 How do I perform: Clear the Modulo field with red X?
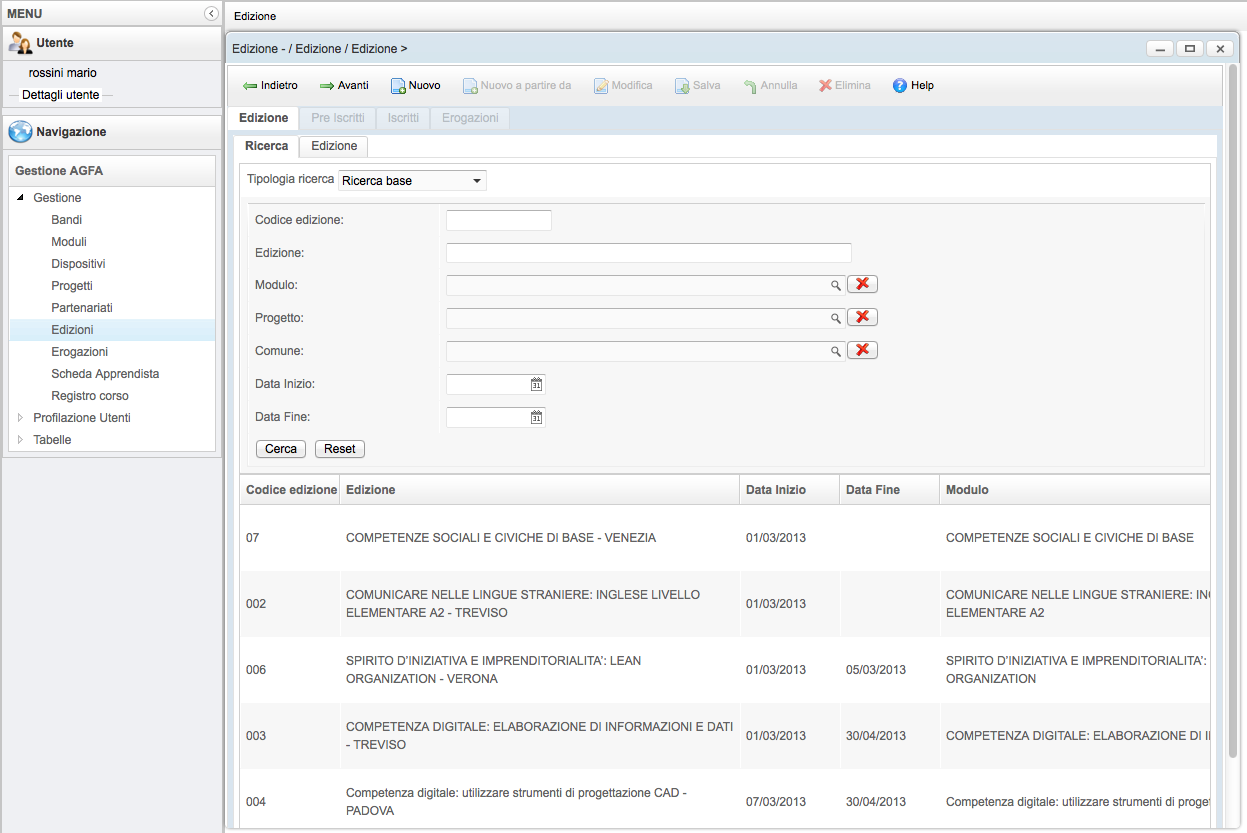862,285
